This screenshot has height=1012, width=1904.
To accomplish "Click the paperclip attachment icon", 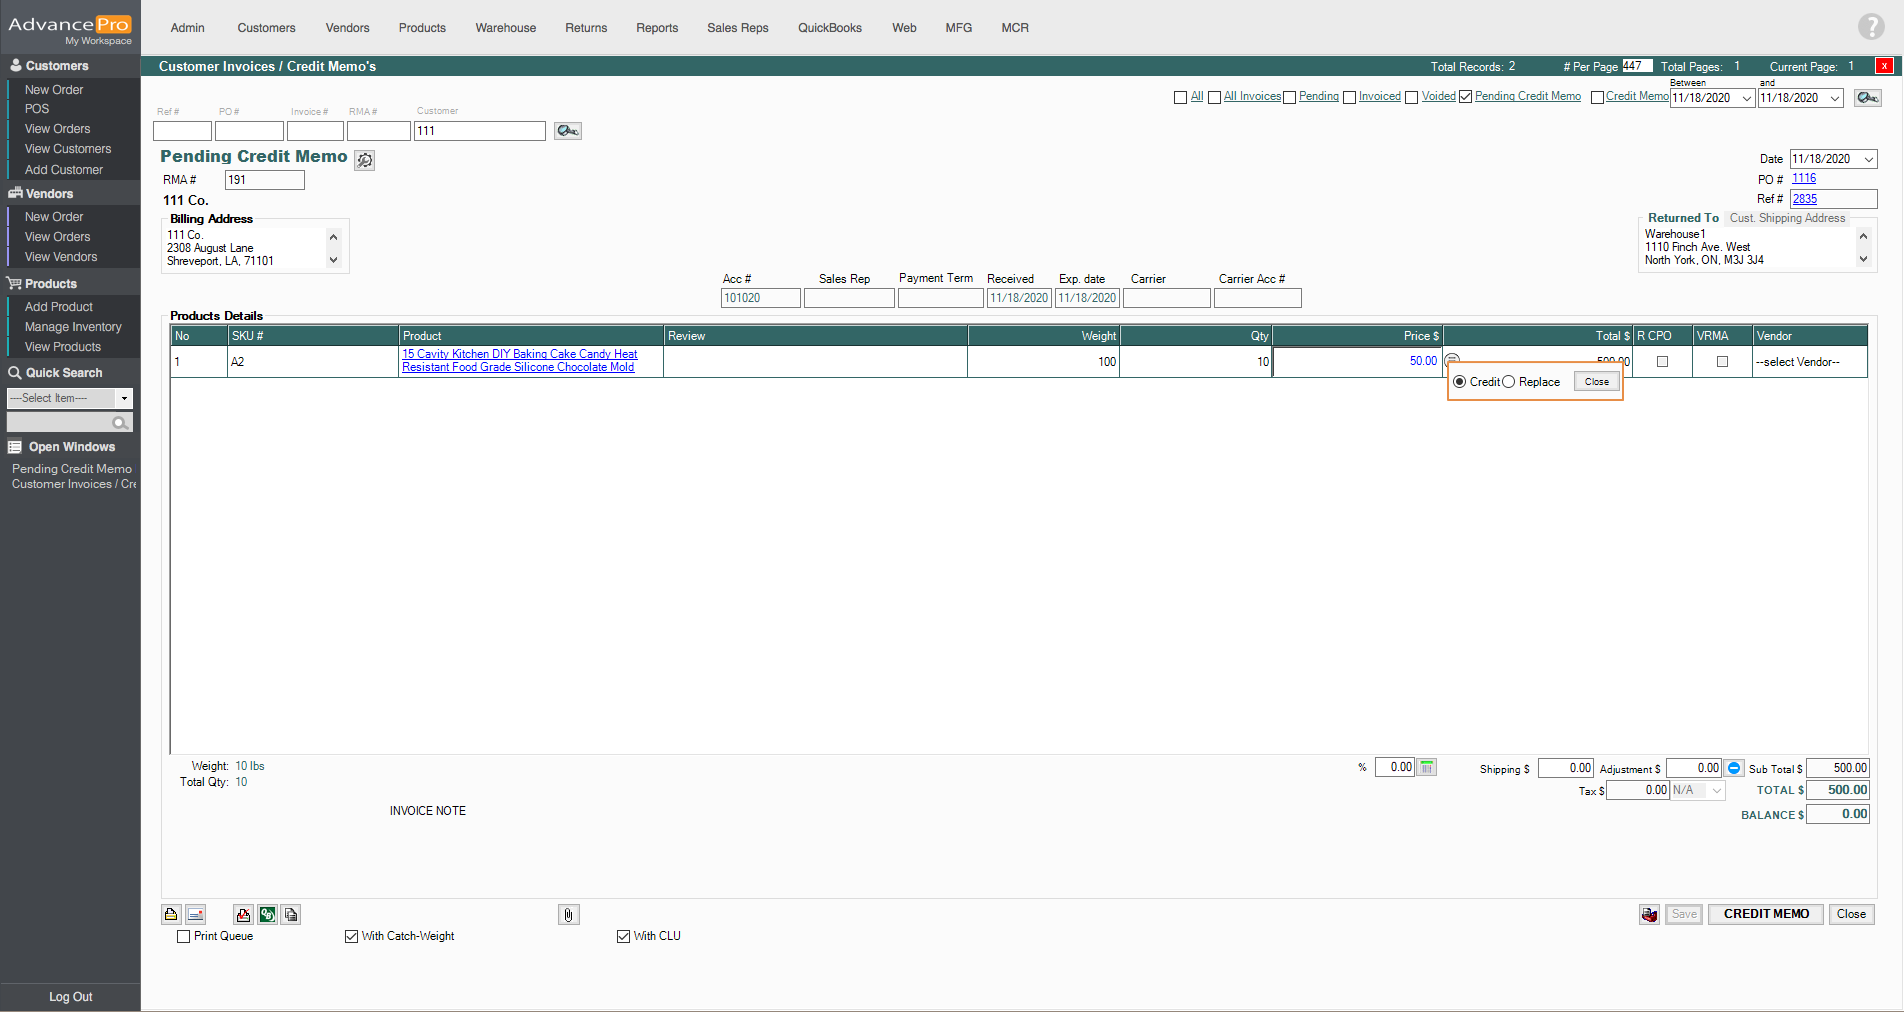I will click(568, 914).
